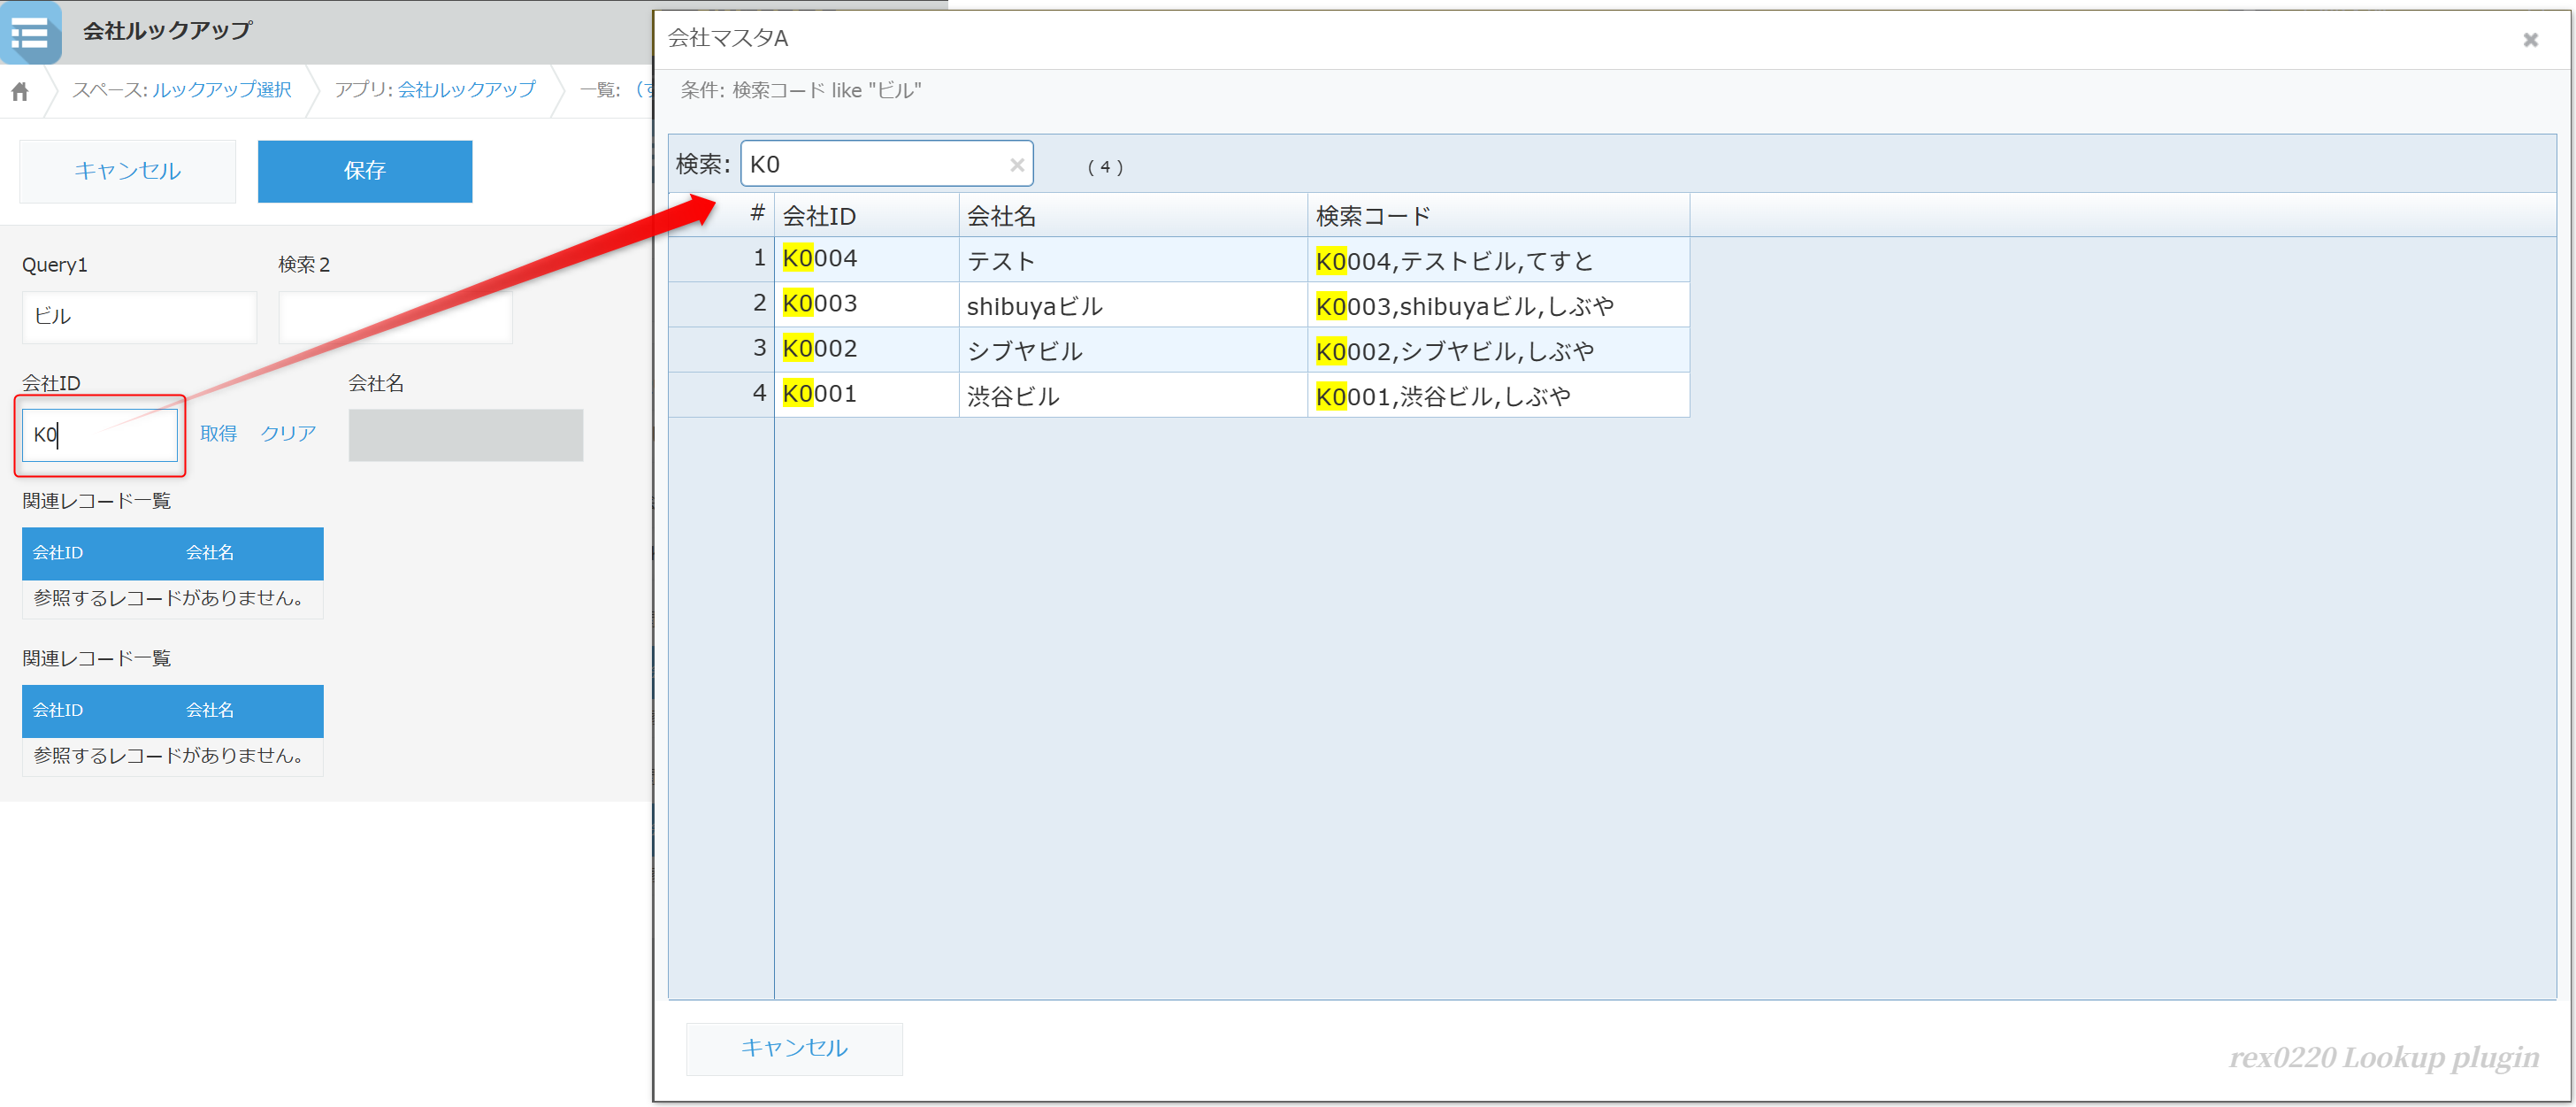Click the 会社ID input containing K0
The width and height of the screenshot is (2576, 1107).
point(100,435)
